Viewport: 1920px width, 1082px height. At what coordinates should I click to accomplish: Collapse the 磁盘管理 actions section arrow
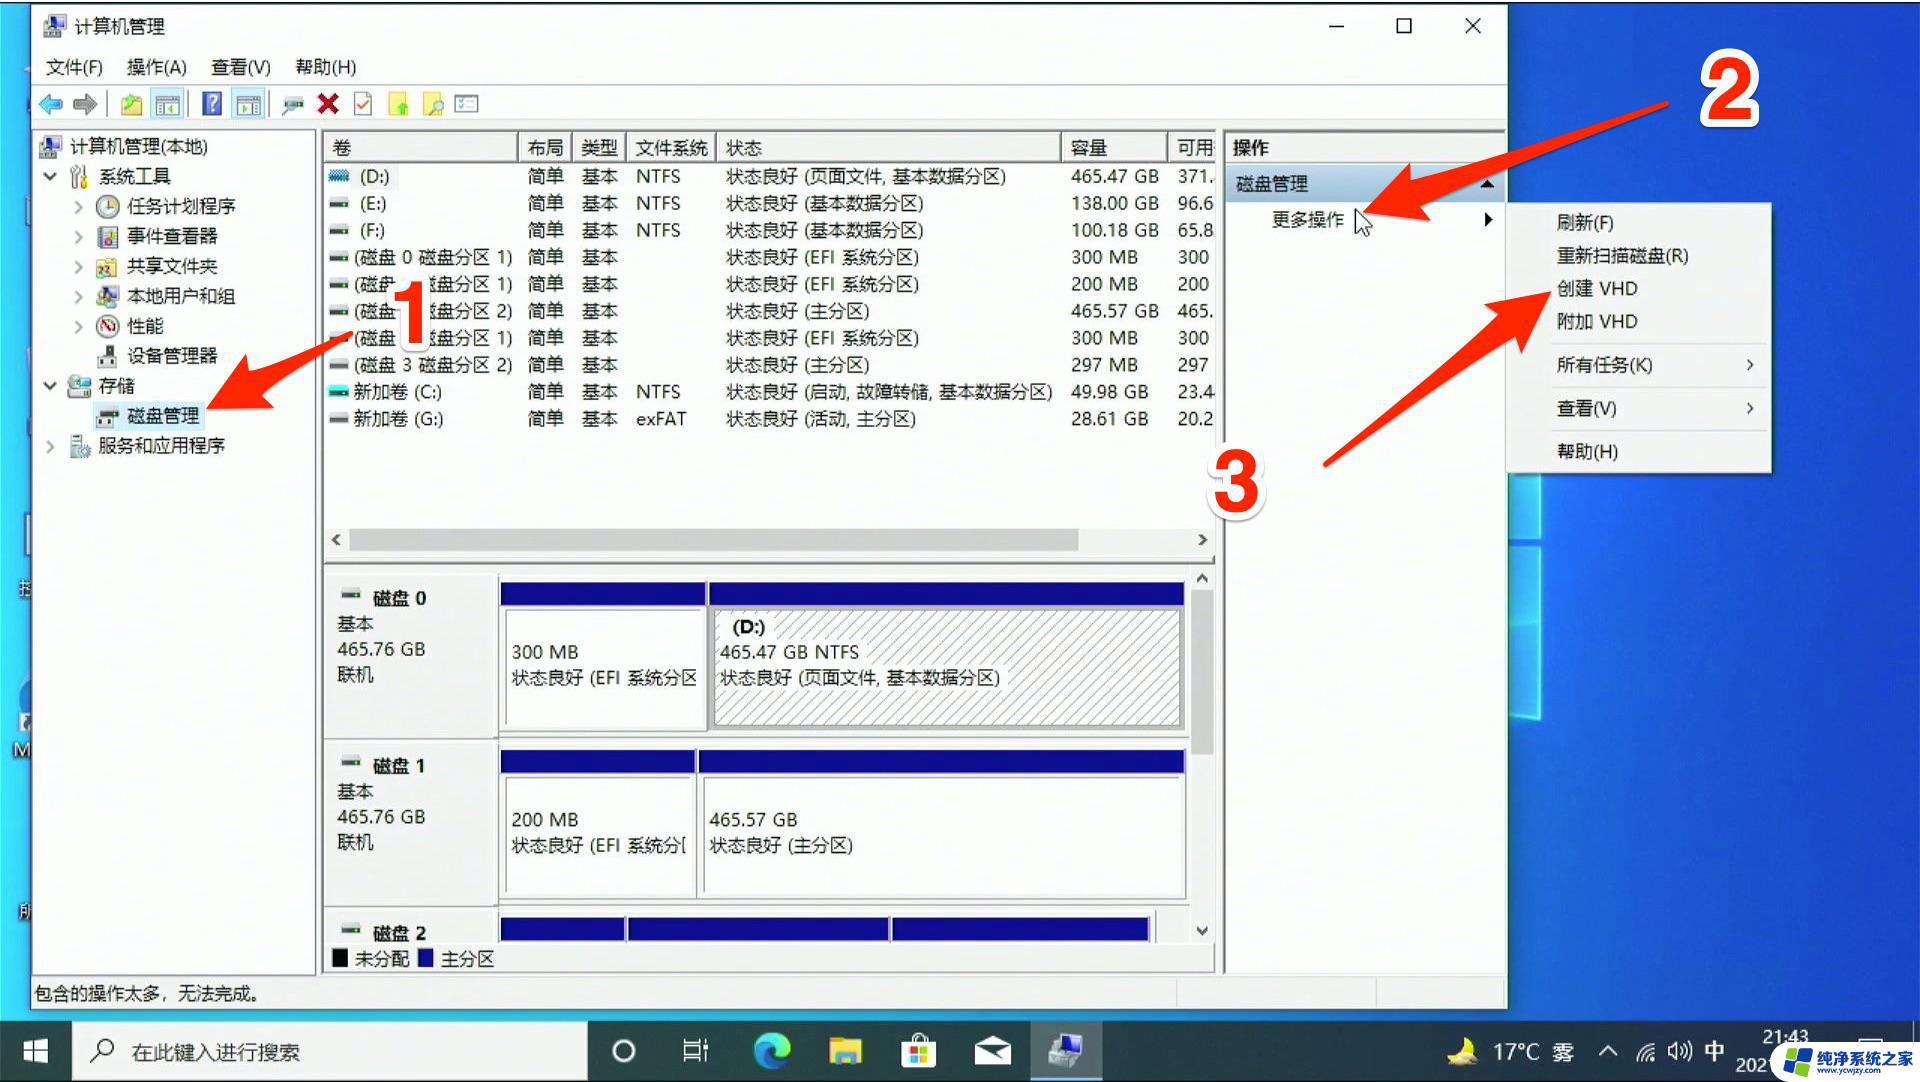click(1487, 184)
